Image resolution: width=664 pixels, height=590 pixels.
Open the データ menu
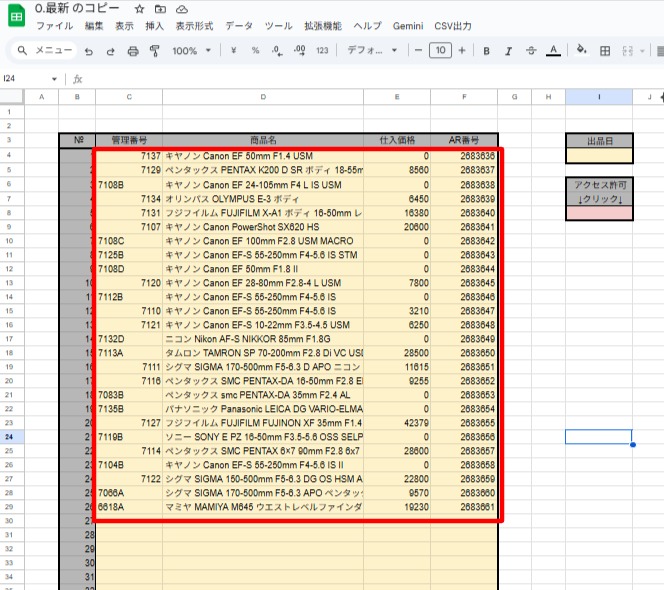tap(239, 25)
